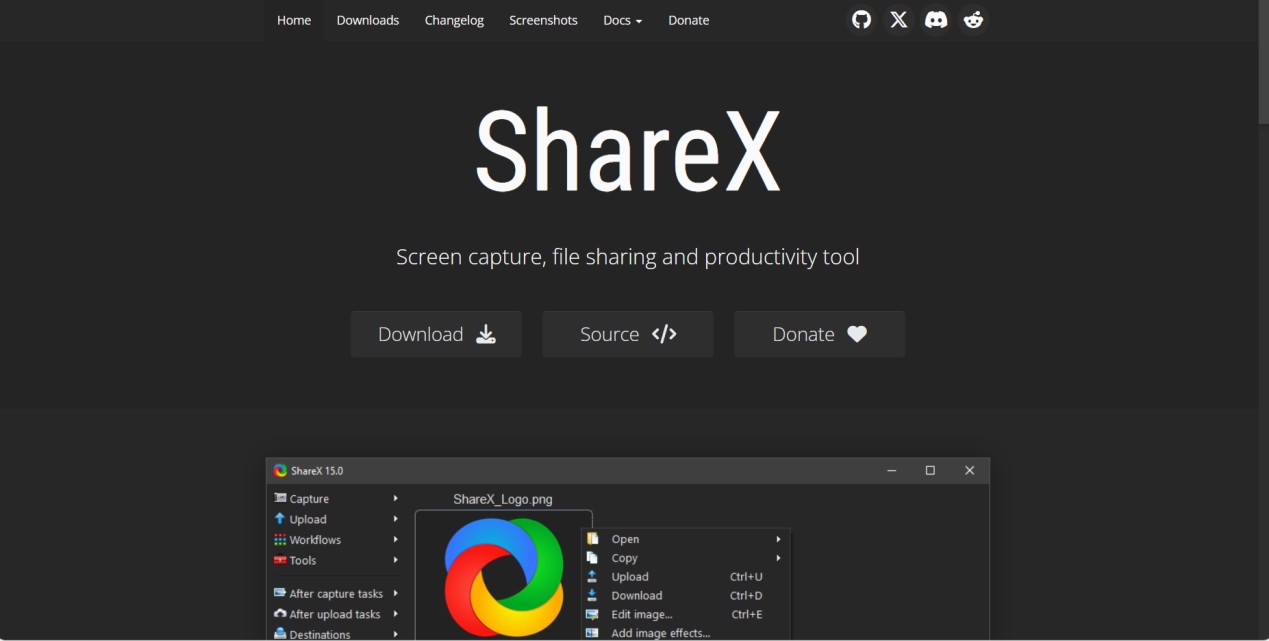Expand the Docs dropdown menu

click(623, 20)
